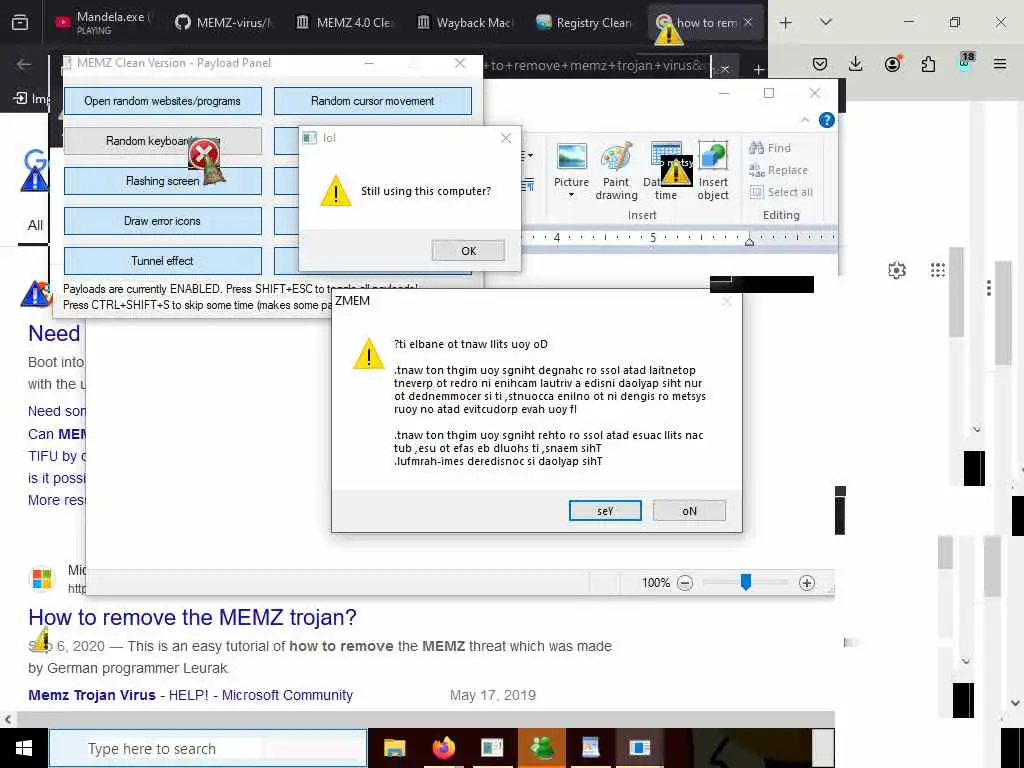Open WordPad help icon
The height and width of the screenshot is (768, 1024).
tap(826, 120)
